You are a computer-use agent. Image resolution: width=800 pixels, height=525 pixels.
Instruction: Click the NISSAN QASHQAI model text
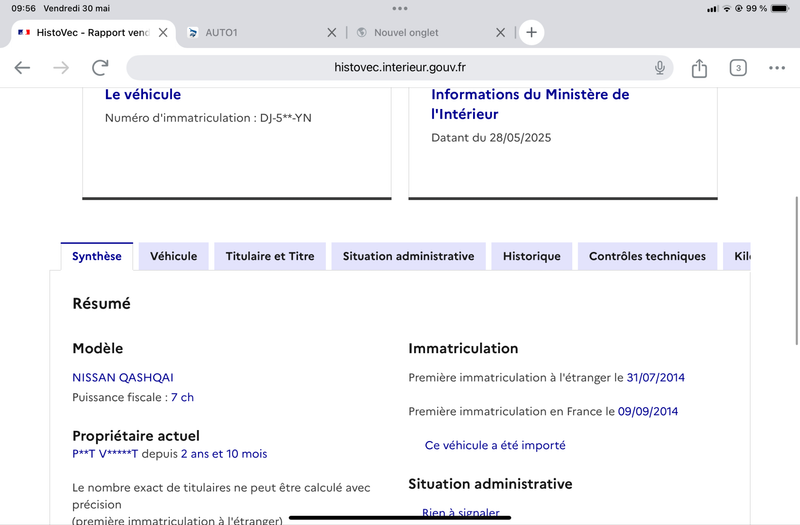[123, 378]
